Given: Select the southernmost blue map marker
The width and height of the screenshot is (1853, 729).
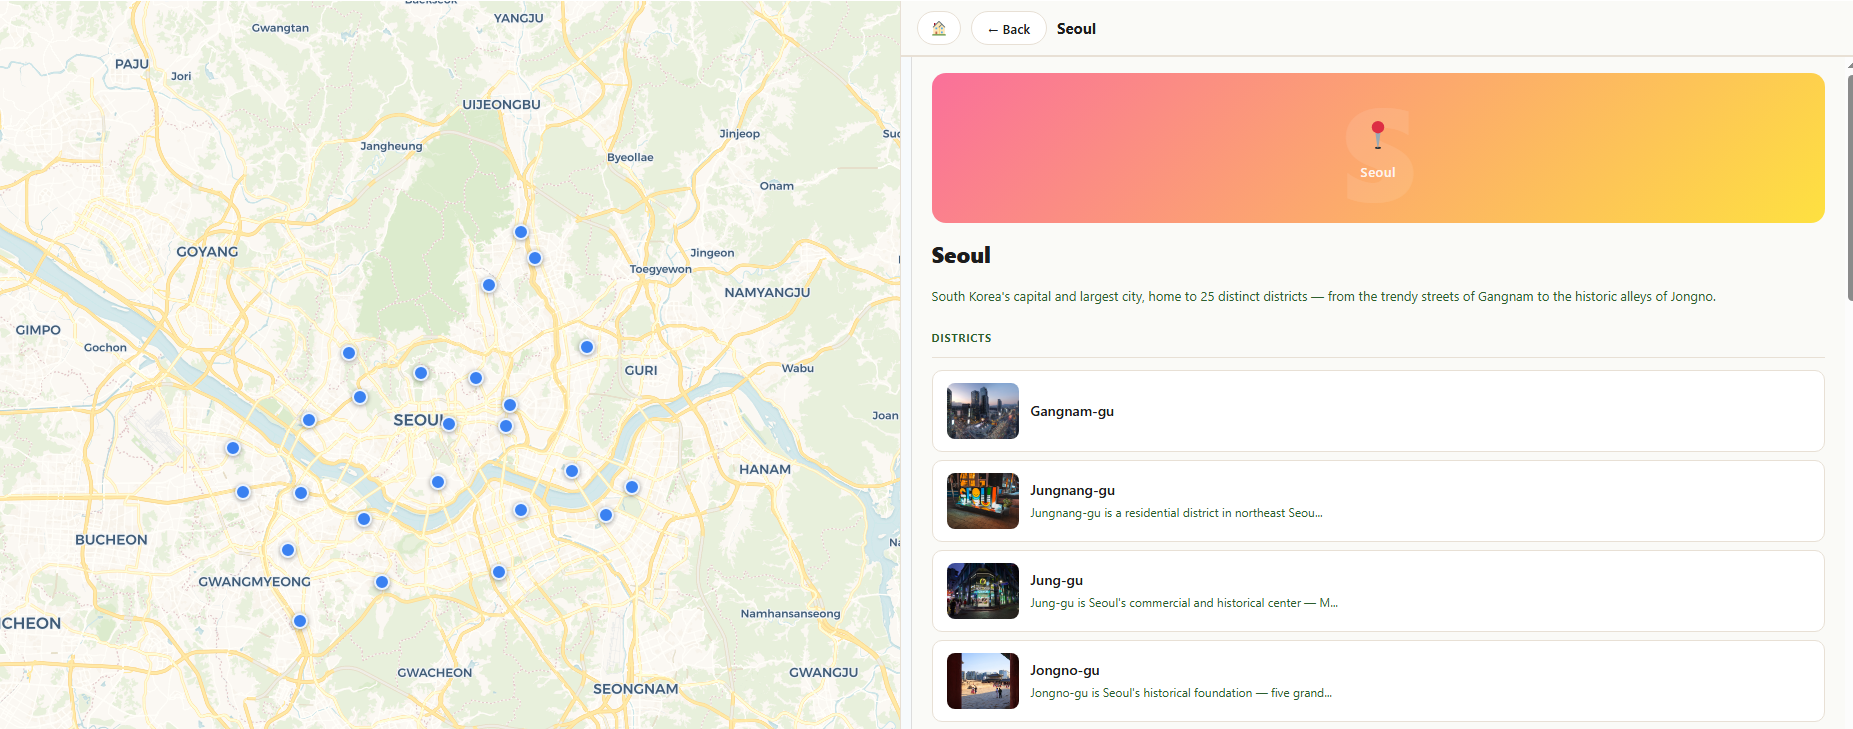Looking at the screenshot, I should tap(300, 621).
